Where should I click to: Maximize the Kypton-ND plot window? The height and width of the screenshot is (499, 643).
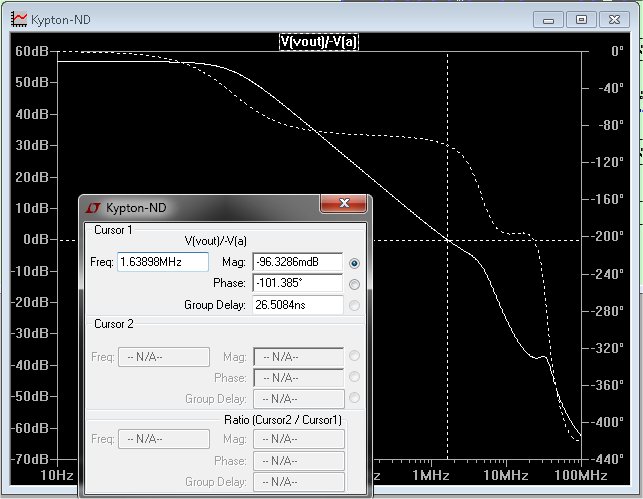(x=581, y=20)
